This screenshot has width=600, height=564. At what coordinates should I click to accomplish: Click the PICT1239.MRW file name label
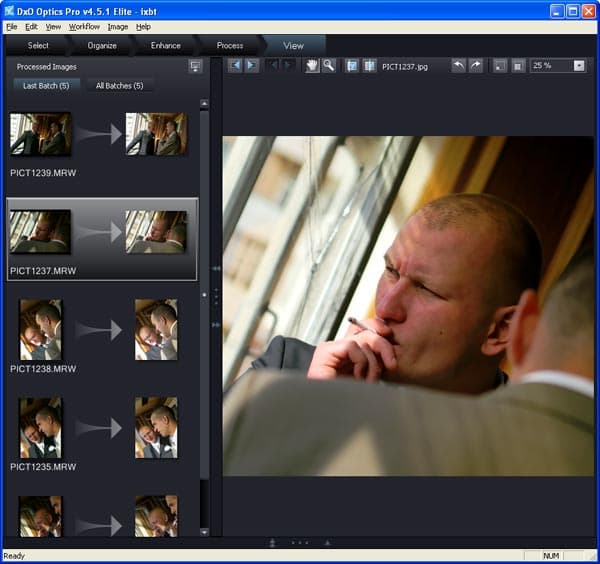point(43,173)
